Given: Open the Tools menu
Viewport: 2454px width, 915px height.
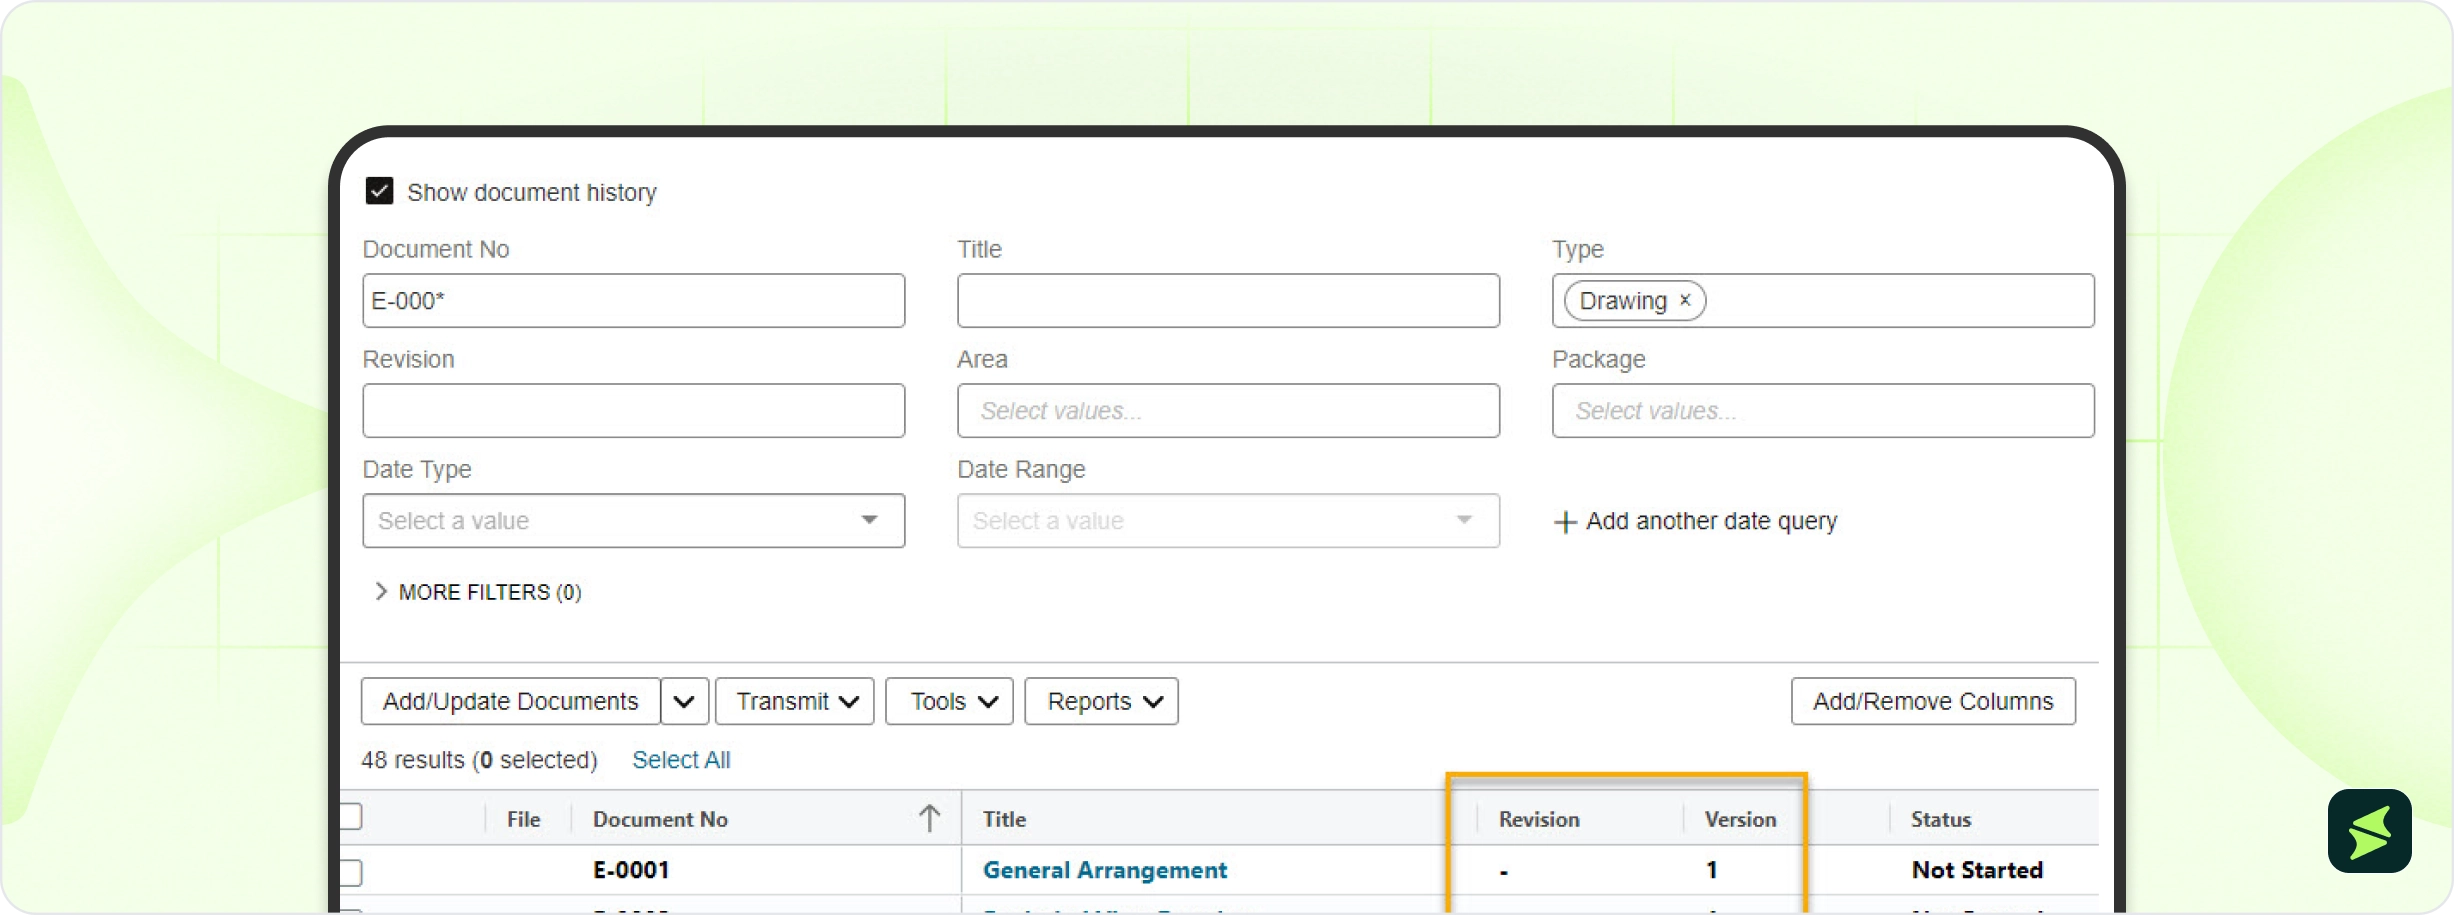Looking at the screenshot, I should click(x=949, y=701).
